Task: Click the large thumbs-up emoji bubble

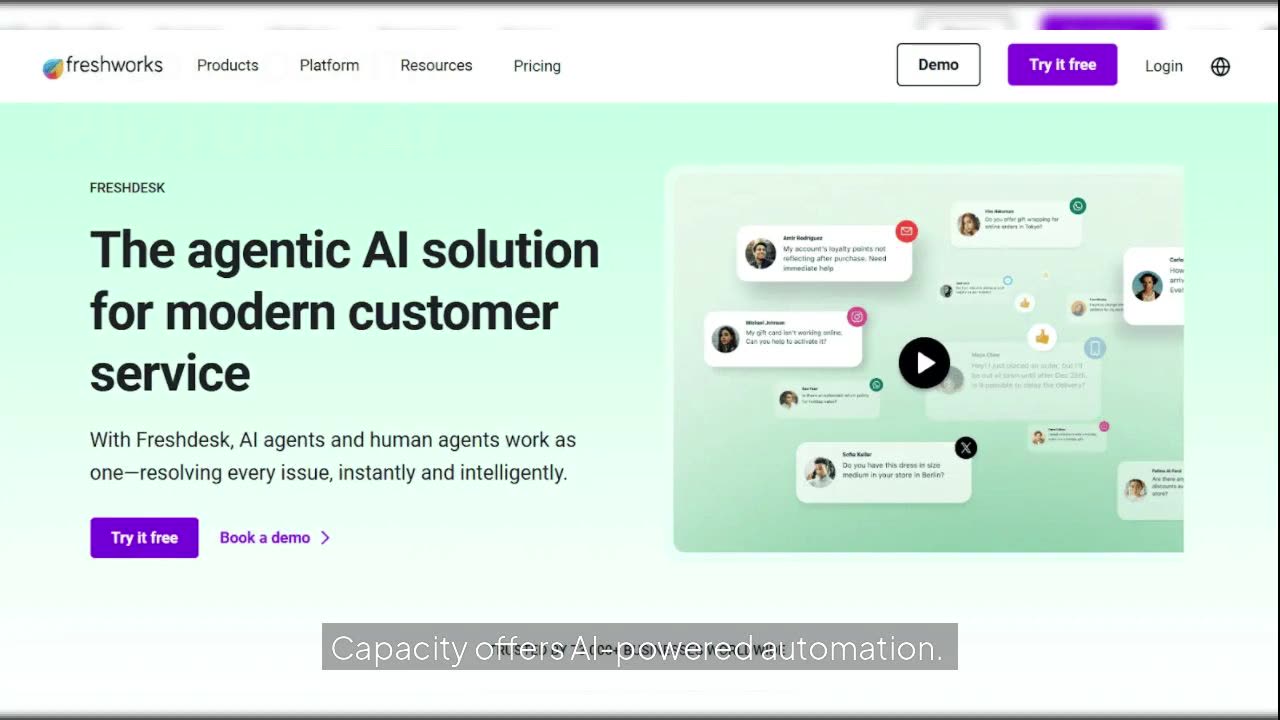Action: (1043, 337)
